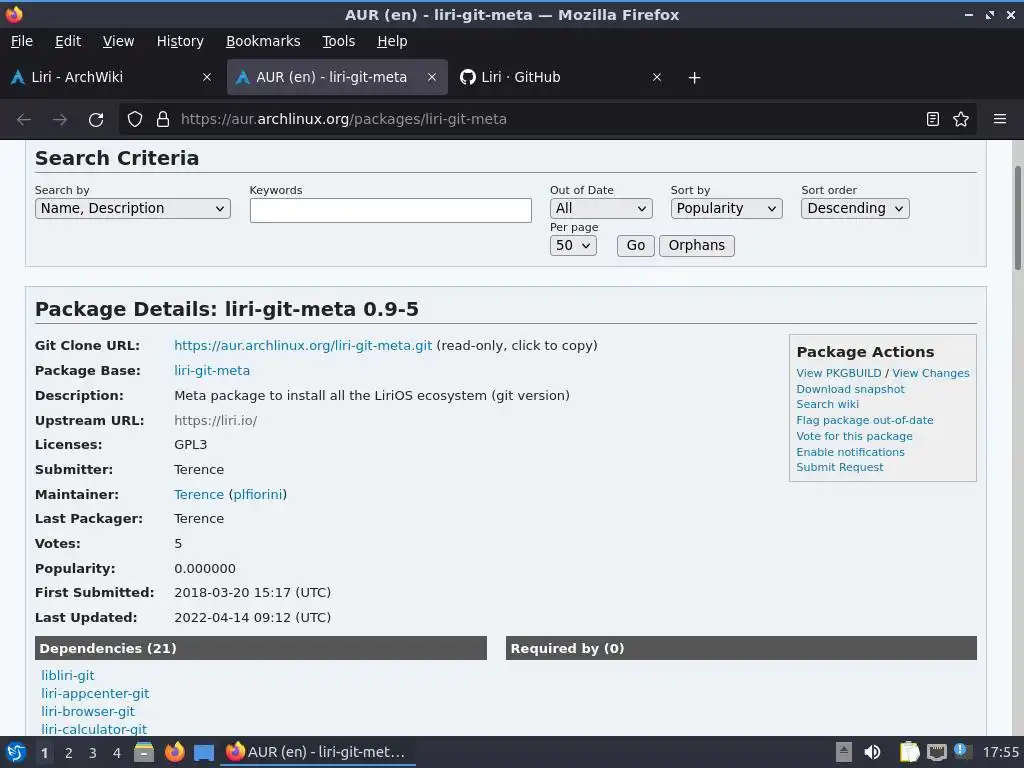Close the Liri GitHub tab
This screenshot has height=768, width=1024.
[x=657, y=77]
